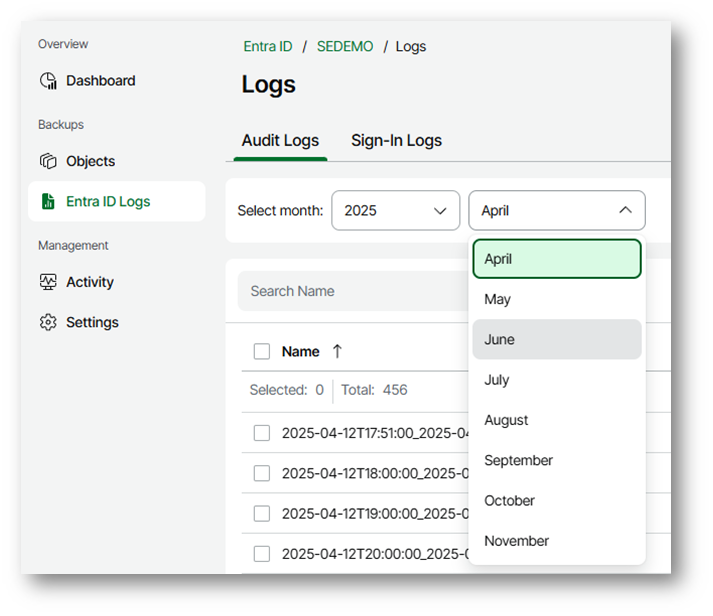Click the Search Name input field

point(350,291)
